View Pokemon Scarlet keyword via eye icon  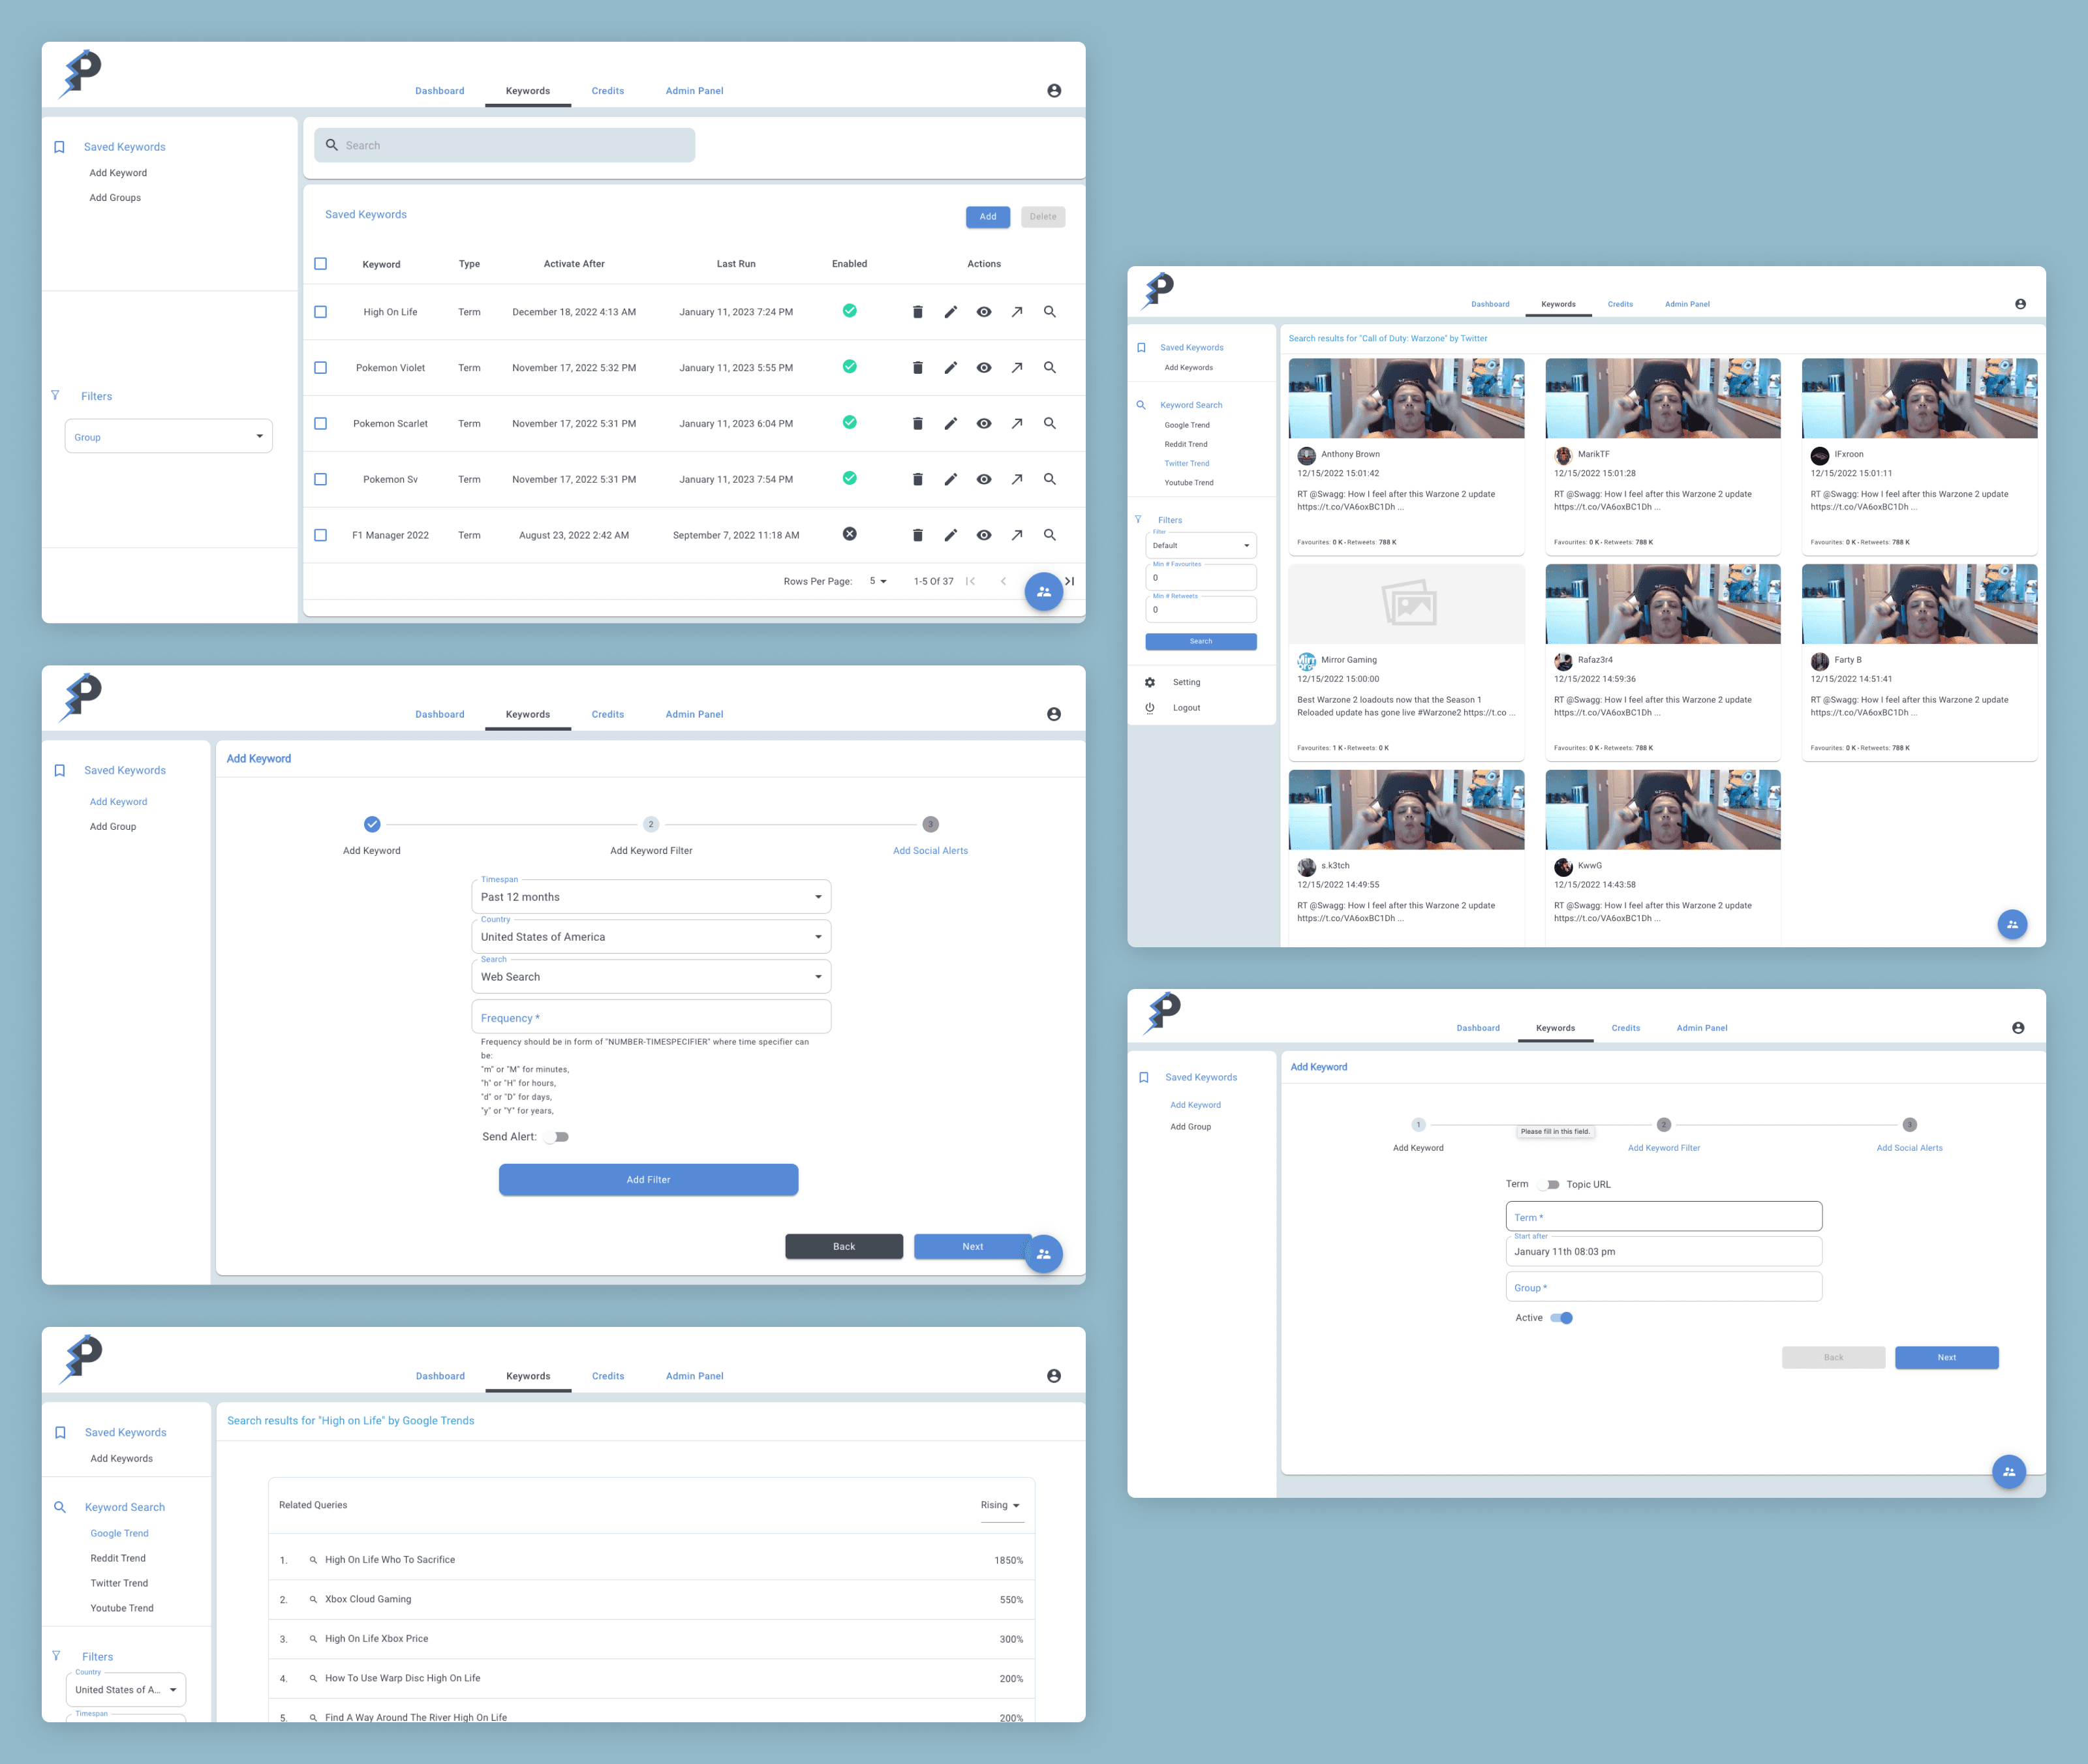tap(984, 424)
